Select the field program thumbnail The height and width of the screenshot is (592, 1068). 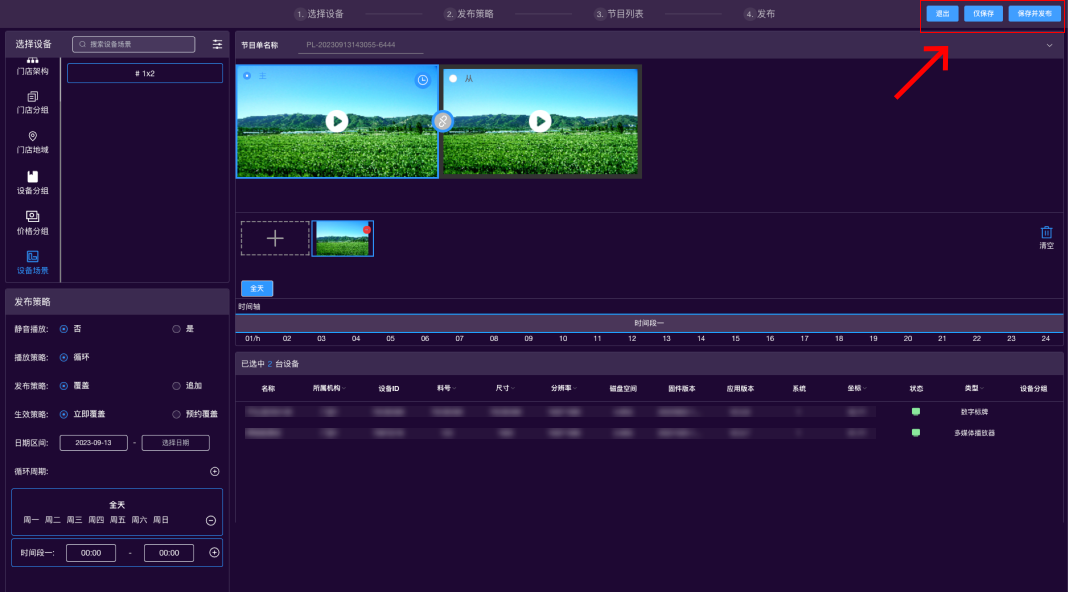(x=343, y=238)
